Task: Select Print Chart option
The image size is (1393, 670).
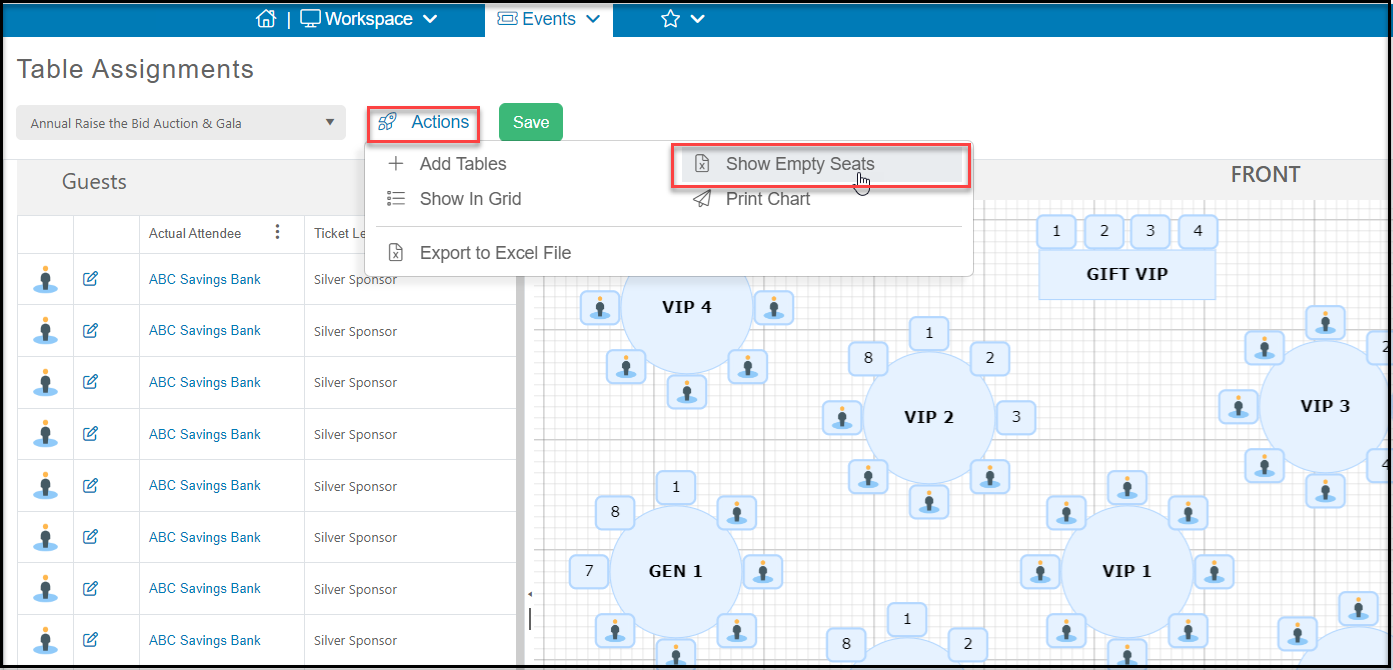Action: pyautogui.click(x=768, y=199)
